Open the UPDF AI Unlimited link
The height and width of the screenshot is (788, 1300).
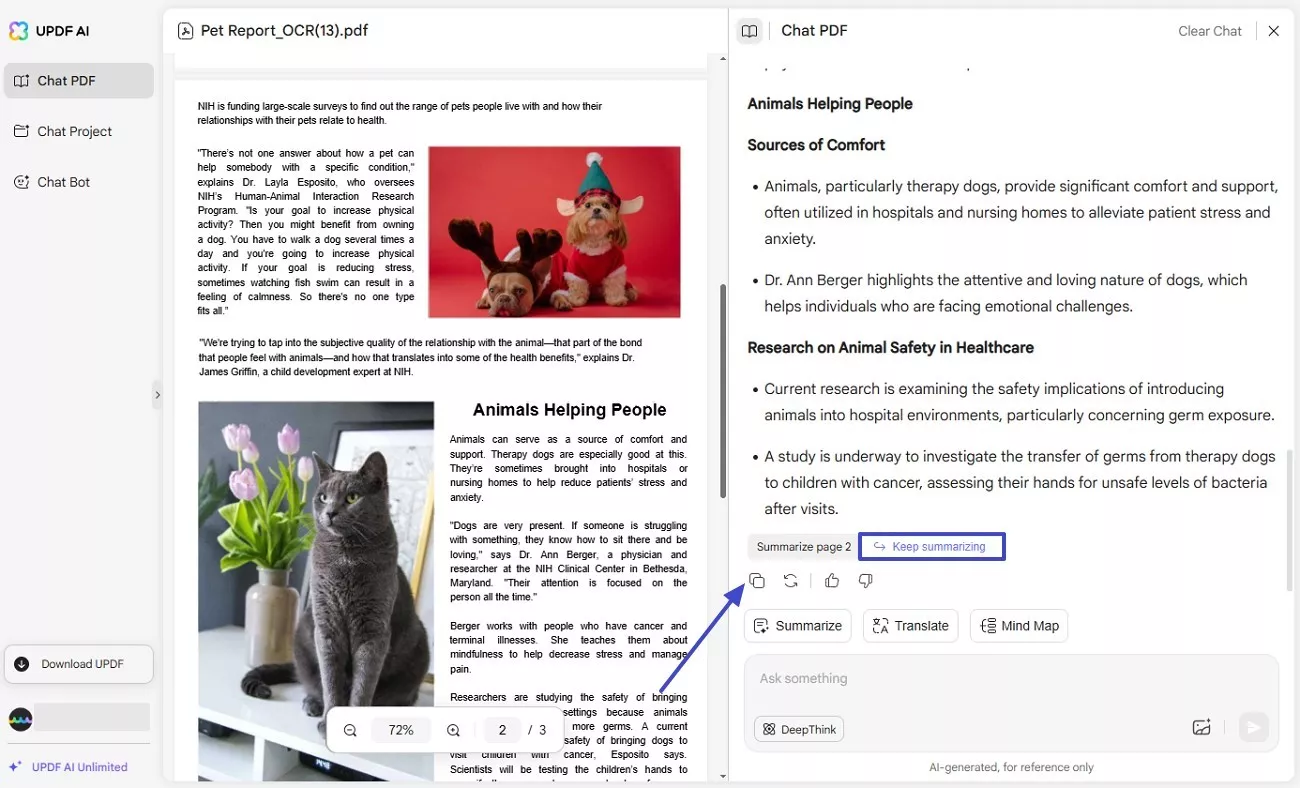69,767
